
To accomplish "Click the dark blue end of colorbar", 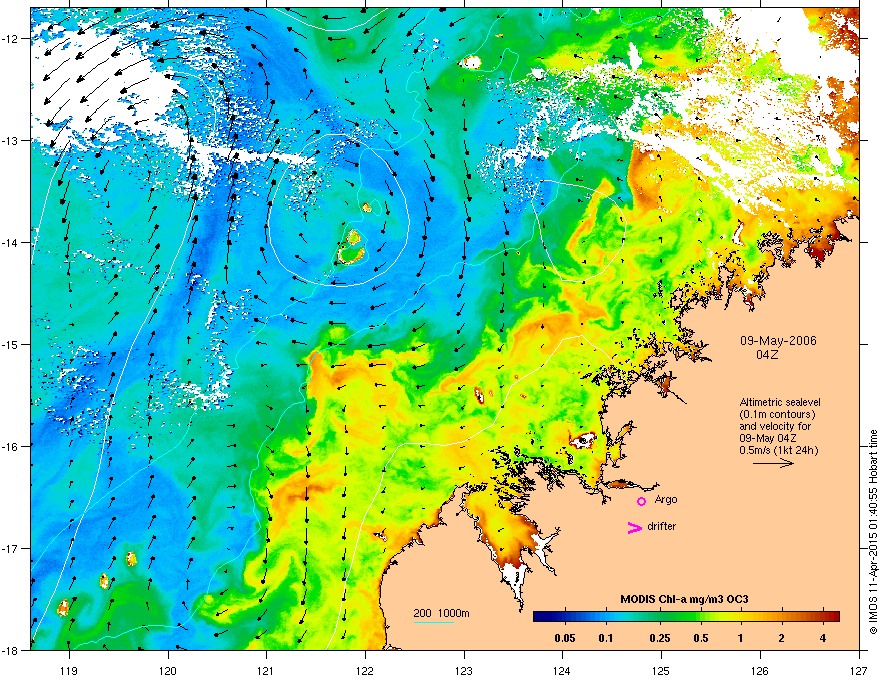I will coord(540,616).
